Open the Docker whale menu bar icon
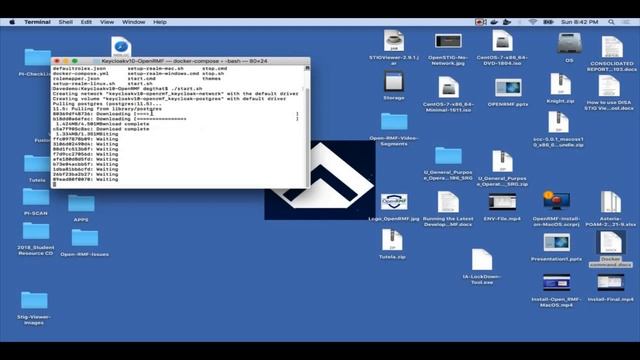 (x=494, y=22)
